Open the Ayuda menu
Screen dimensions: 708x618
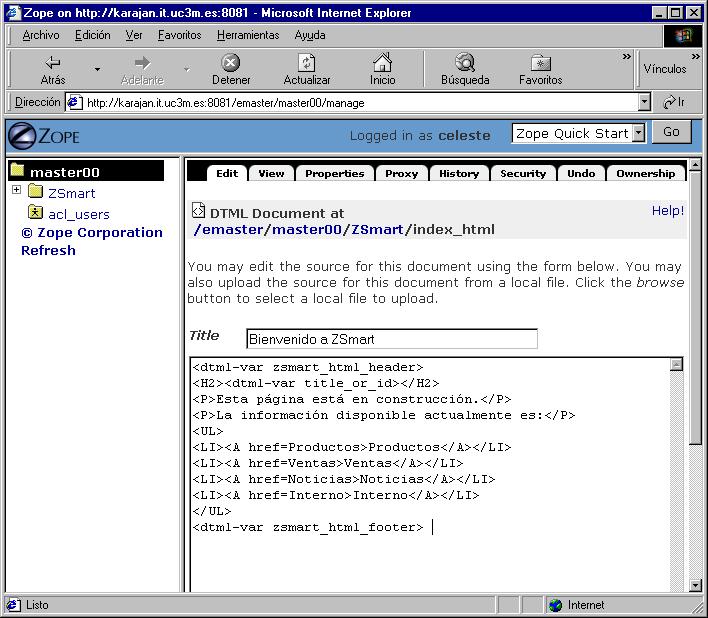pos(310,35)
